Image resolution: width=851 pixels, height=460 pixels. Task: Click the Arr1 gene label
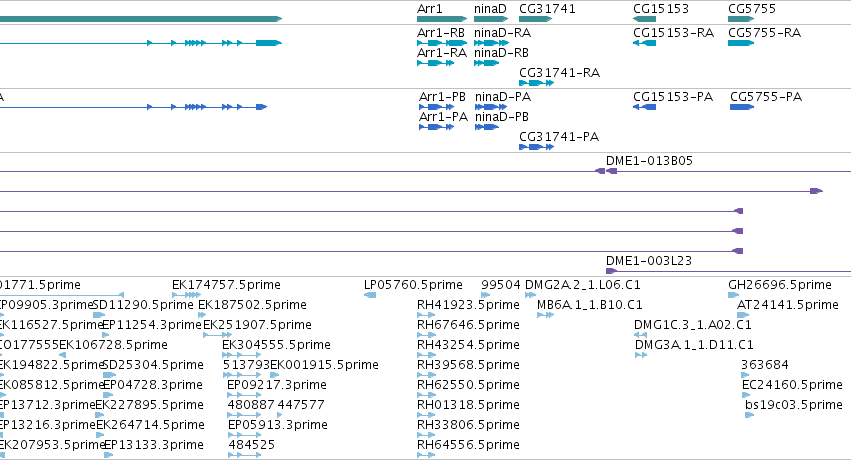tap(430, 9)
